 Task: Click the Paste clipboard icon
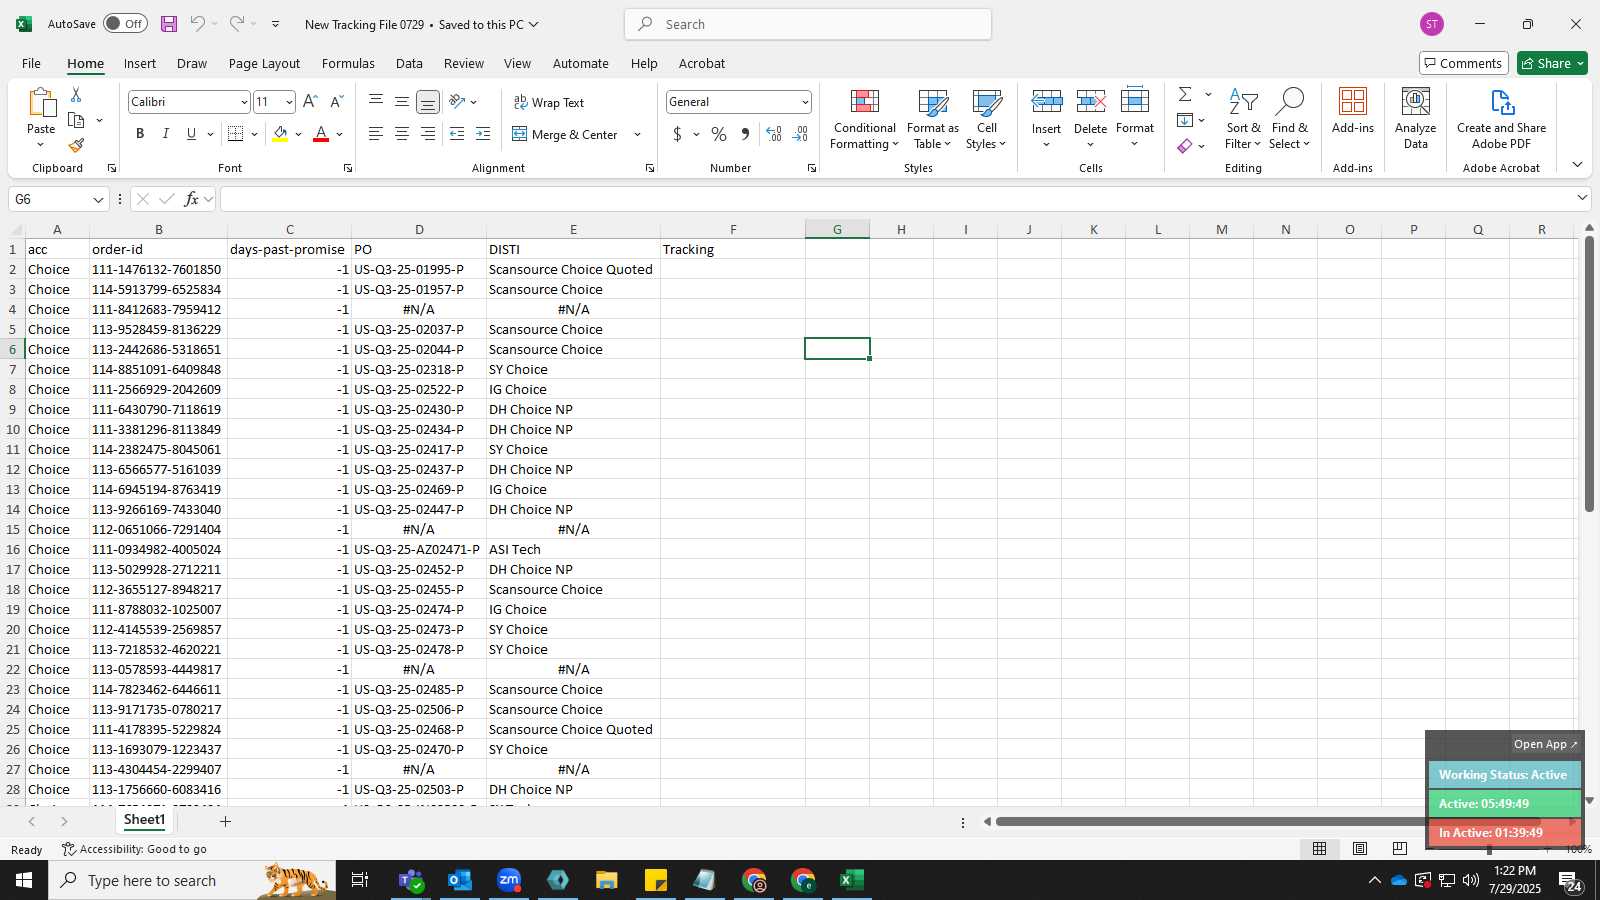coord(41,102)
